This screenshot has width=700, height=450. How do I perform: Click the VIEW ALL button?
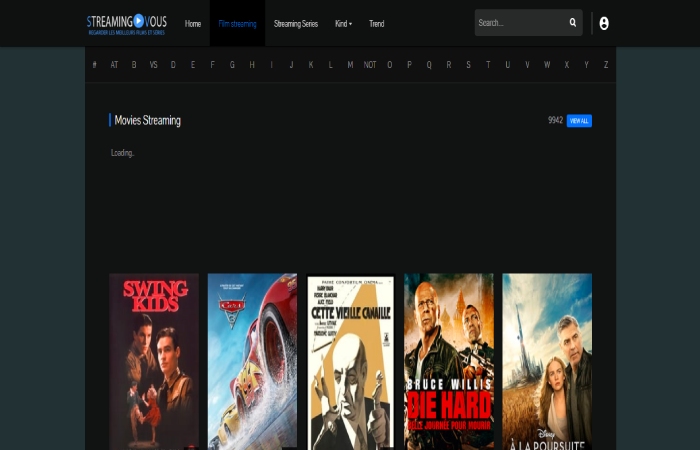(x=579, y=121)
